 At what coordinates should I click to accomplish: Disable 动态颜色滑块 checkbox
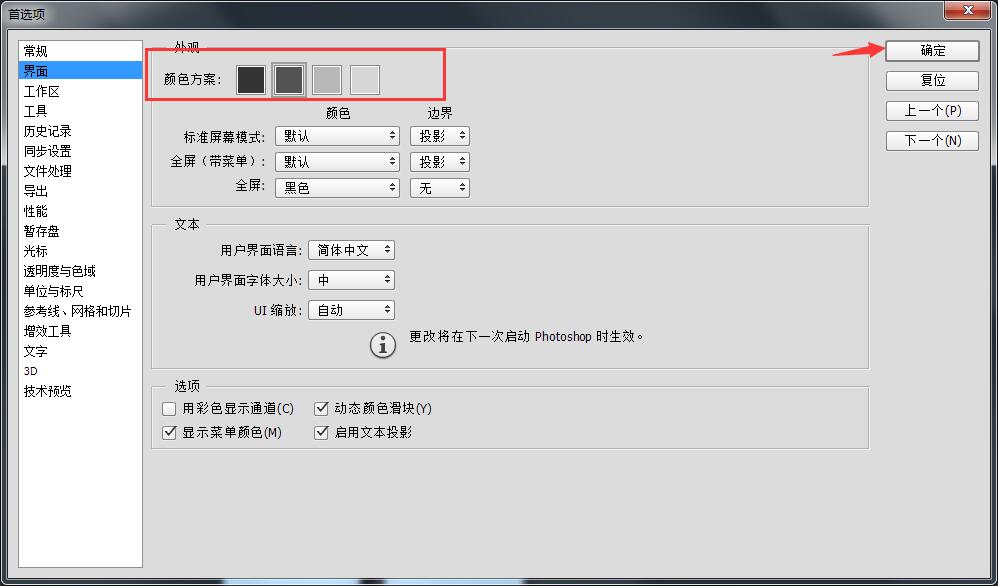(321, 408)
